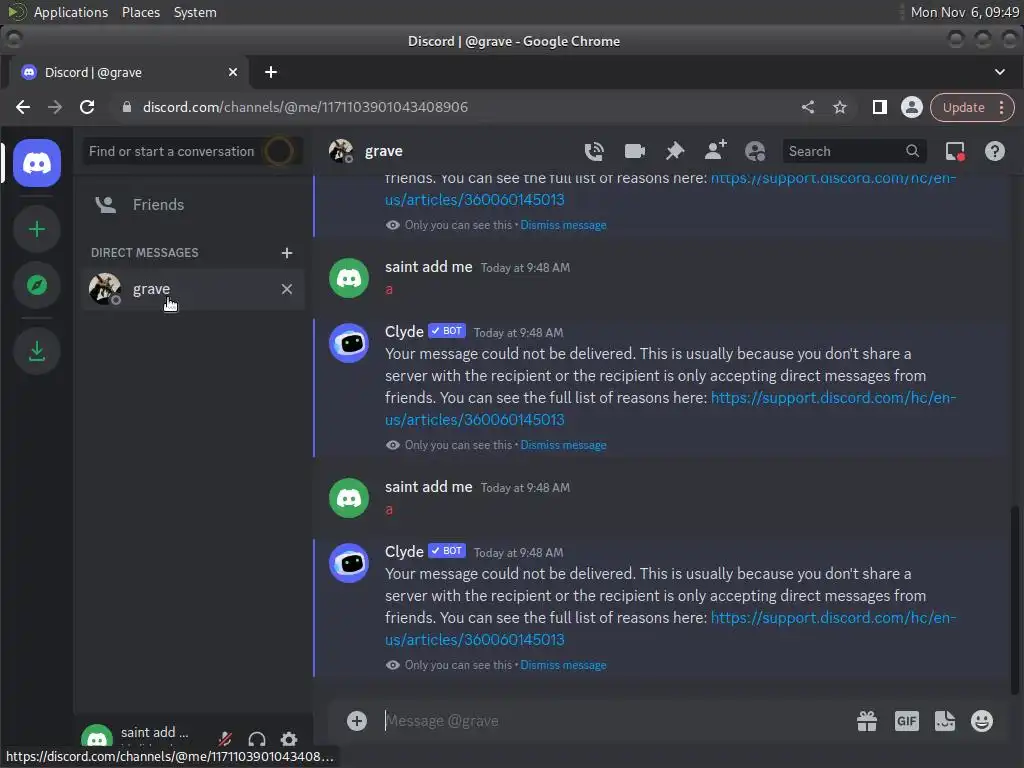Open the Discord help icon
Screen dimensions: 1024x768
[995, 152]
